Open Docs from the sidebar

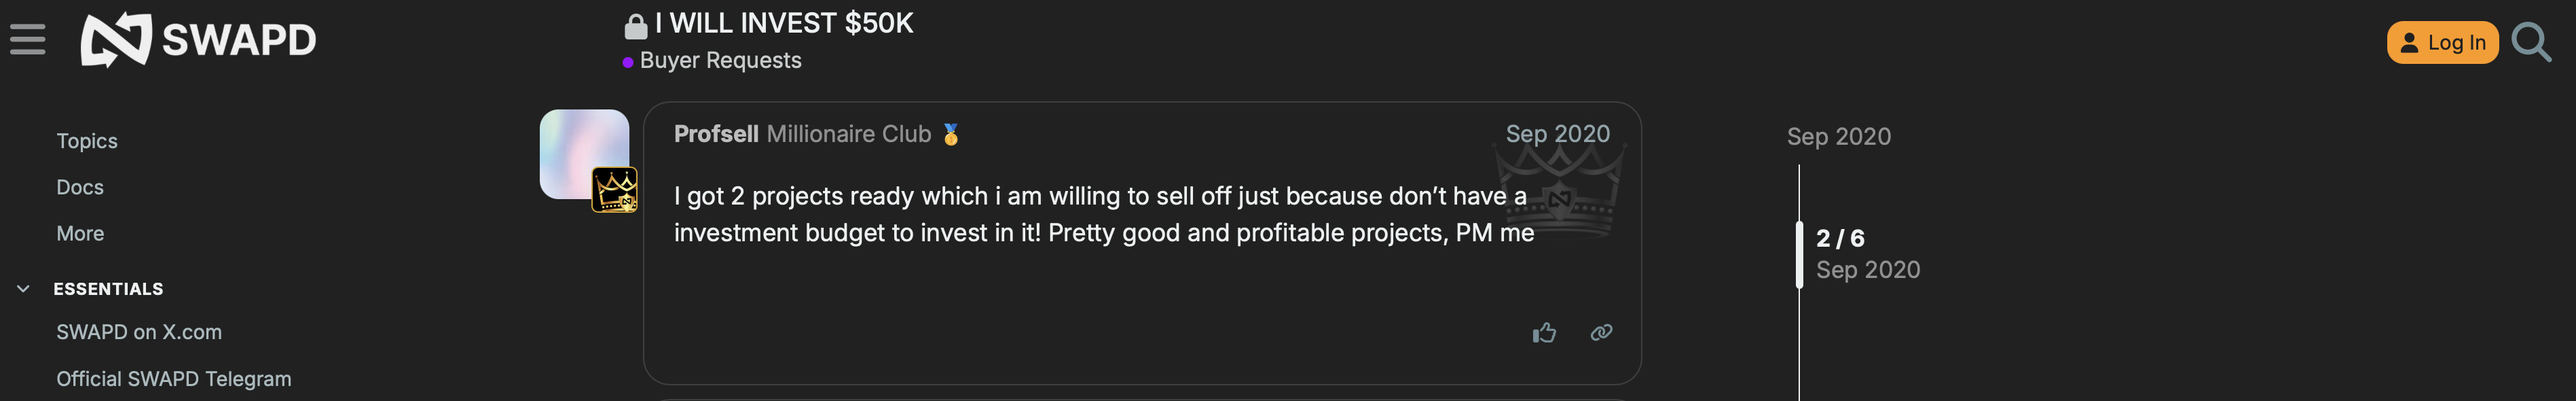coord(80,187)
